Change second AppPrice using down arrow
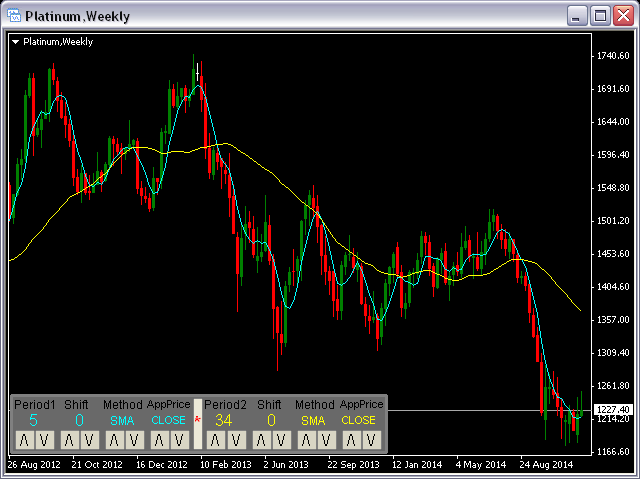Viewport: 640px width, 480px height. 369,440
